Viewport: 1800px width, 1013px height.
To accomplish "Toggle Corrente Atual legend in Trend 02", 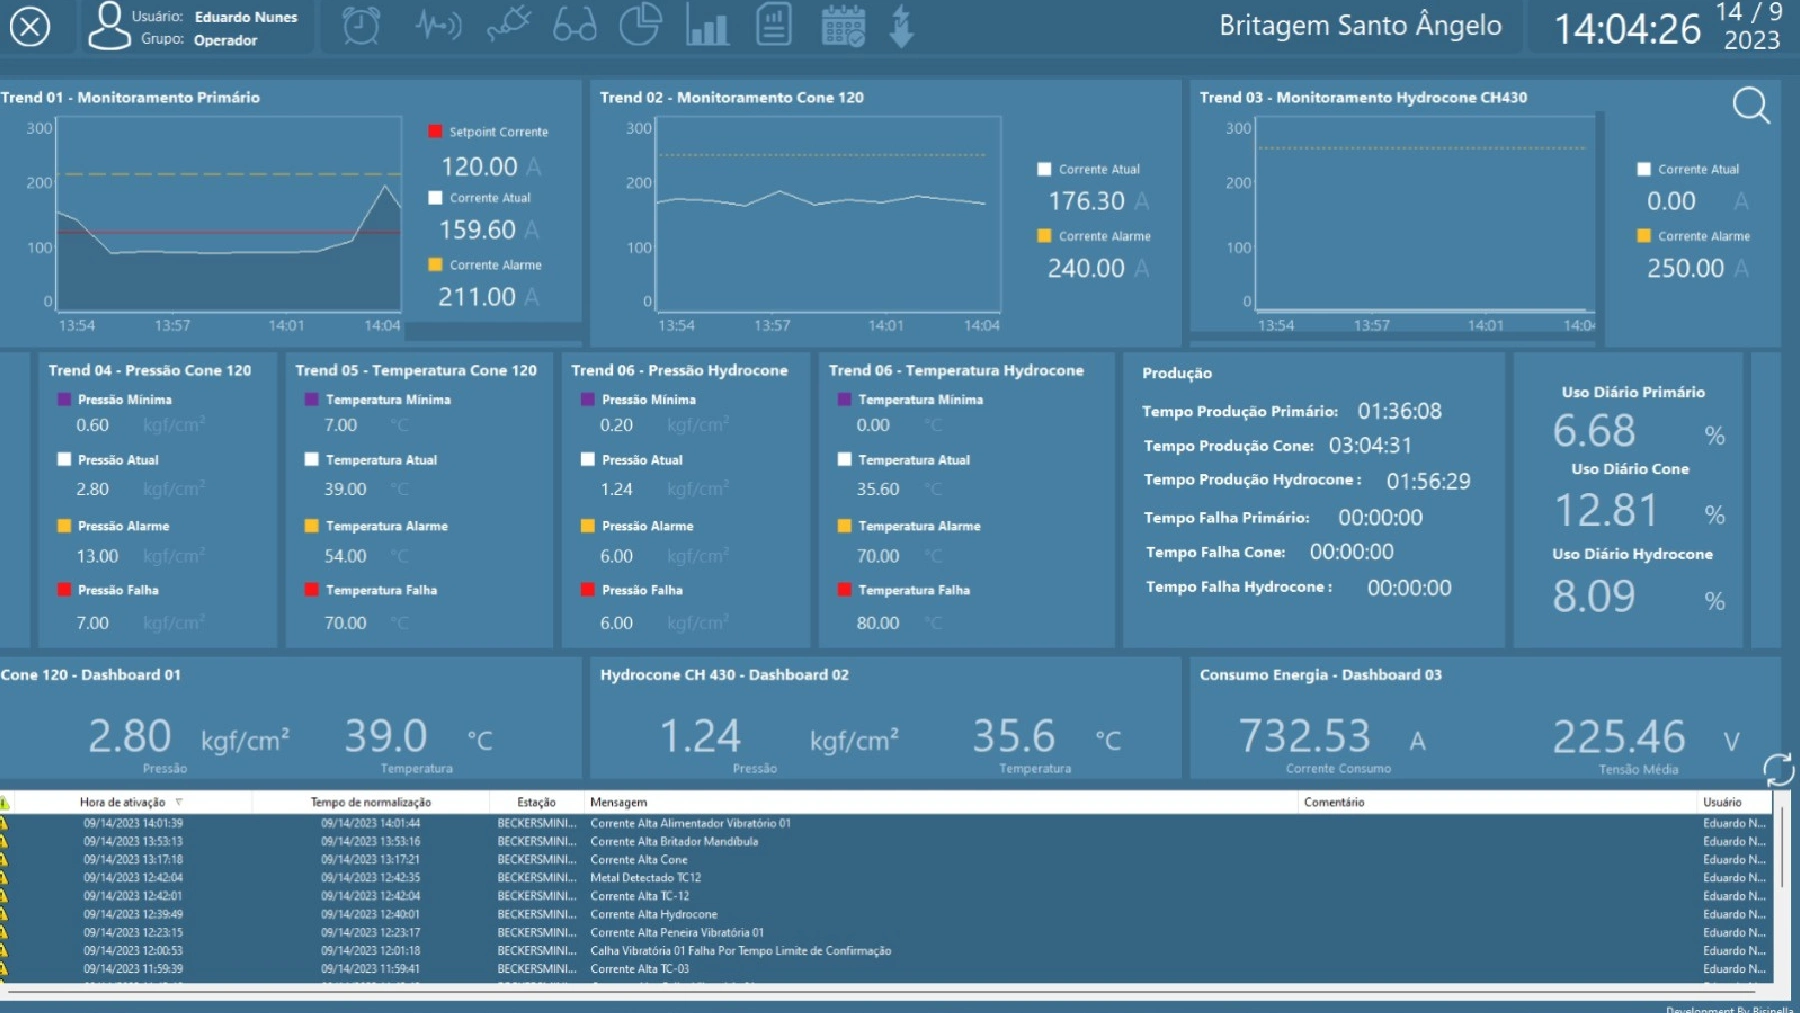I will click(x=1044, y=169).
